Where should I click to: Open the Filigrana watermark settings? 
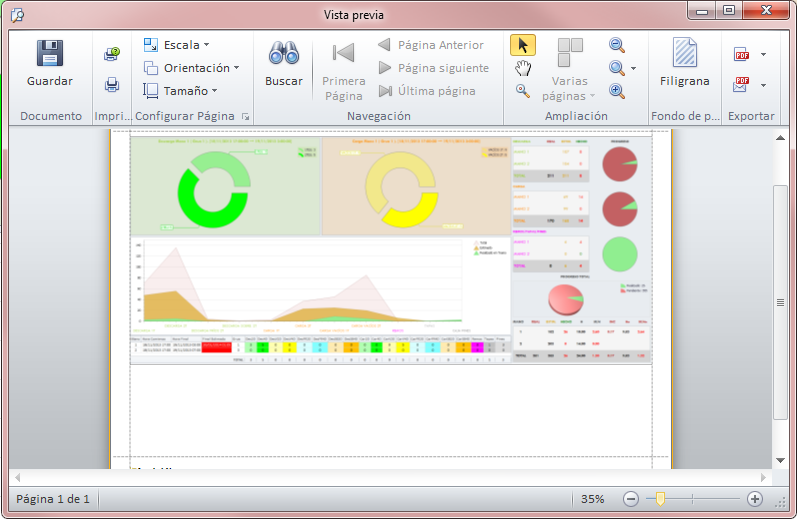pyautogui.click(x=685, y=62)
